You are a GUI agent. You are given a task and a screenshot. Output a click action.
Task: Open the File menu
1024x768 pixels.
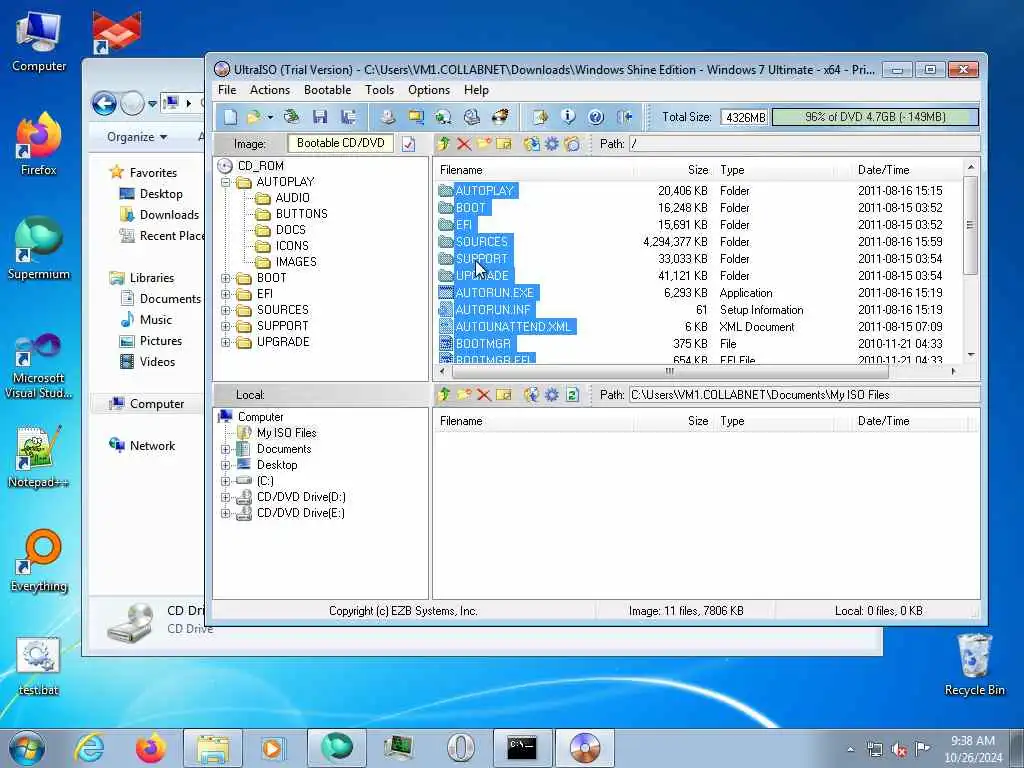coord(227,90)
